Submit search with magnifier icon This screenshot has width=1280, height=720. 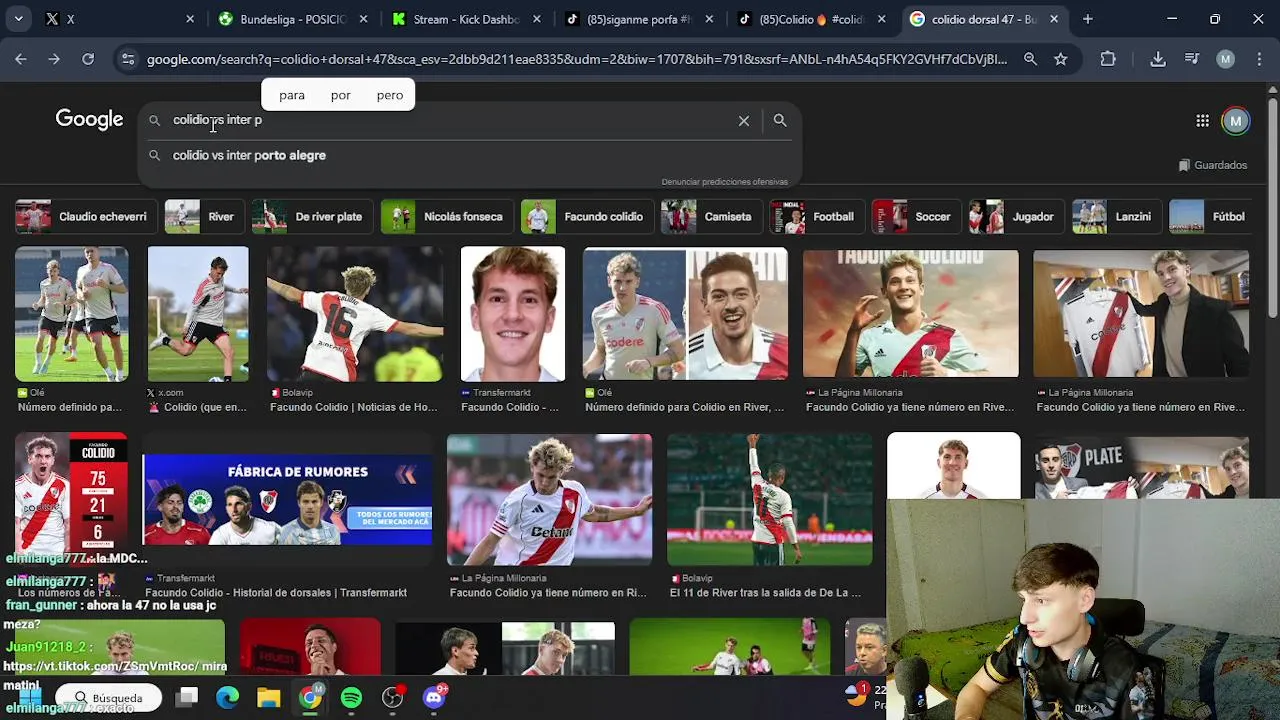coord(780,120)
